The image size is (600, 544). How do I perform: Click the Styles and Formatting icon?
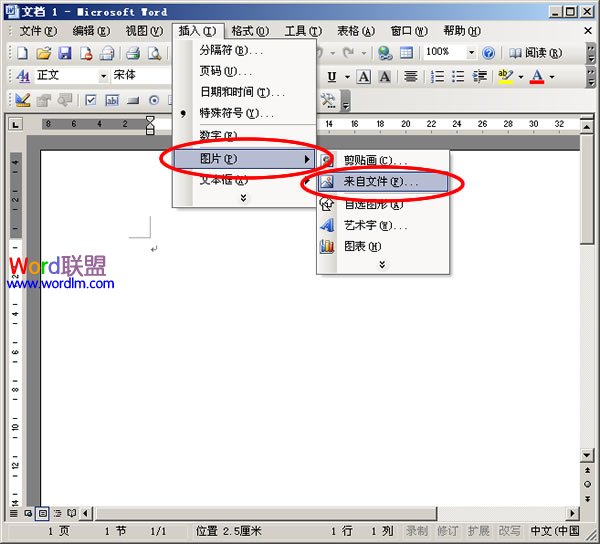point(23,77)
